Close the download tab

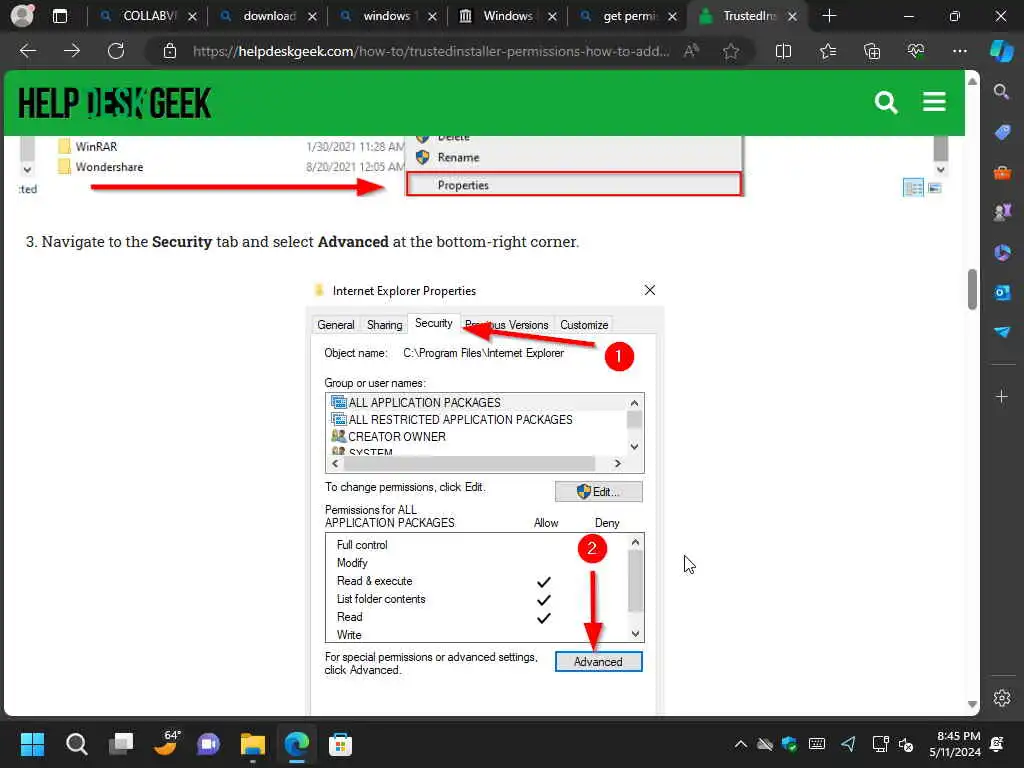pyautogui.click(x=312, y=17)
